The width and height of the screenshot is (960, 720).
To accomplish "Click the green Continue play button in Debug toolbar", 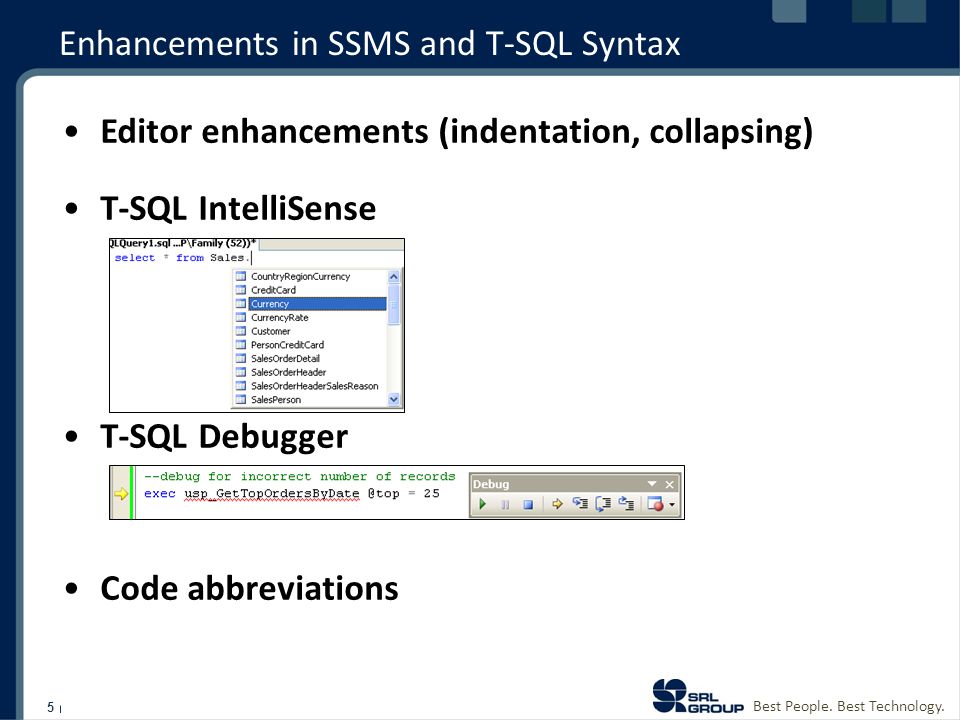I will click(x=482, y=504).
